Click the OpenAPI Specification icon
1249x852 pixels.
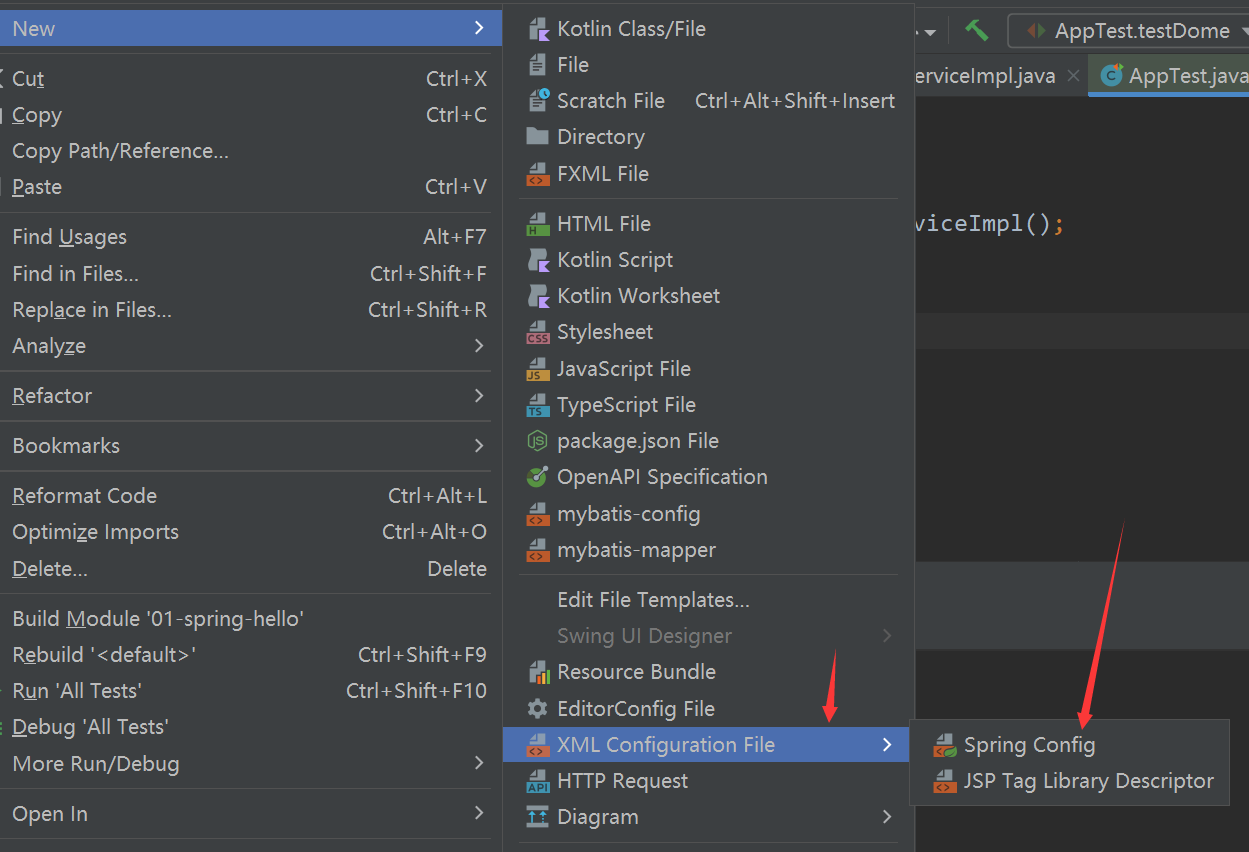pos(538,477)
